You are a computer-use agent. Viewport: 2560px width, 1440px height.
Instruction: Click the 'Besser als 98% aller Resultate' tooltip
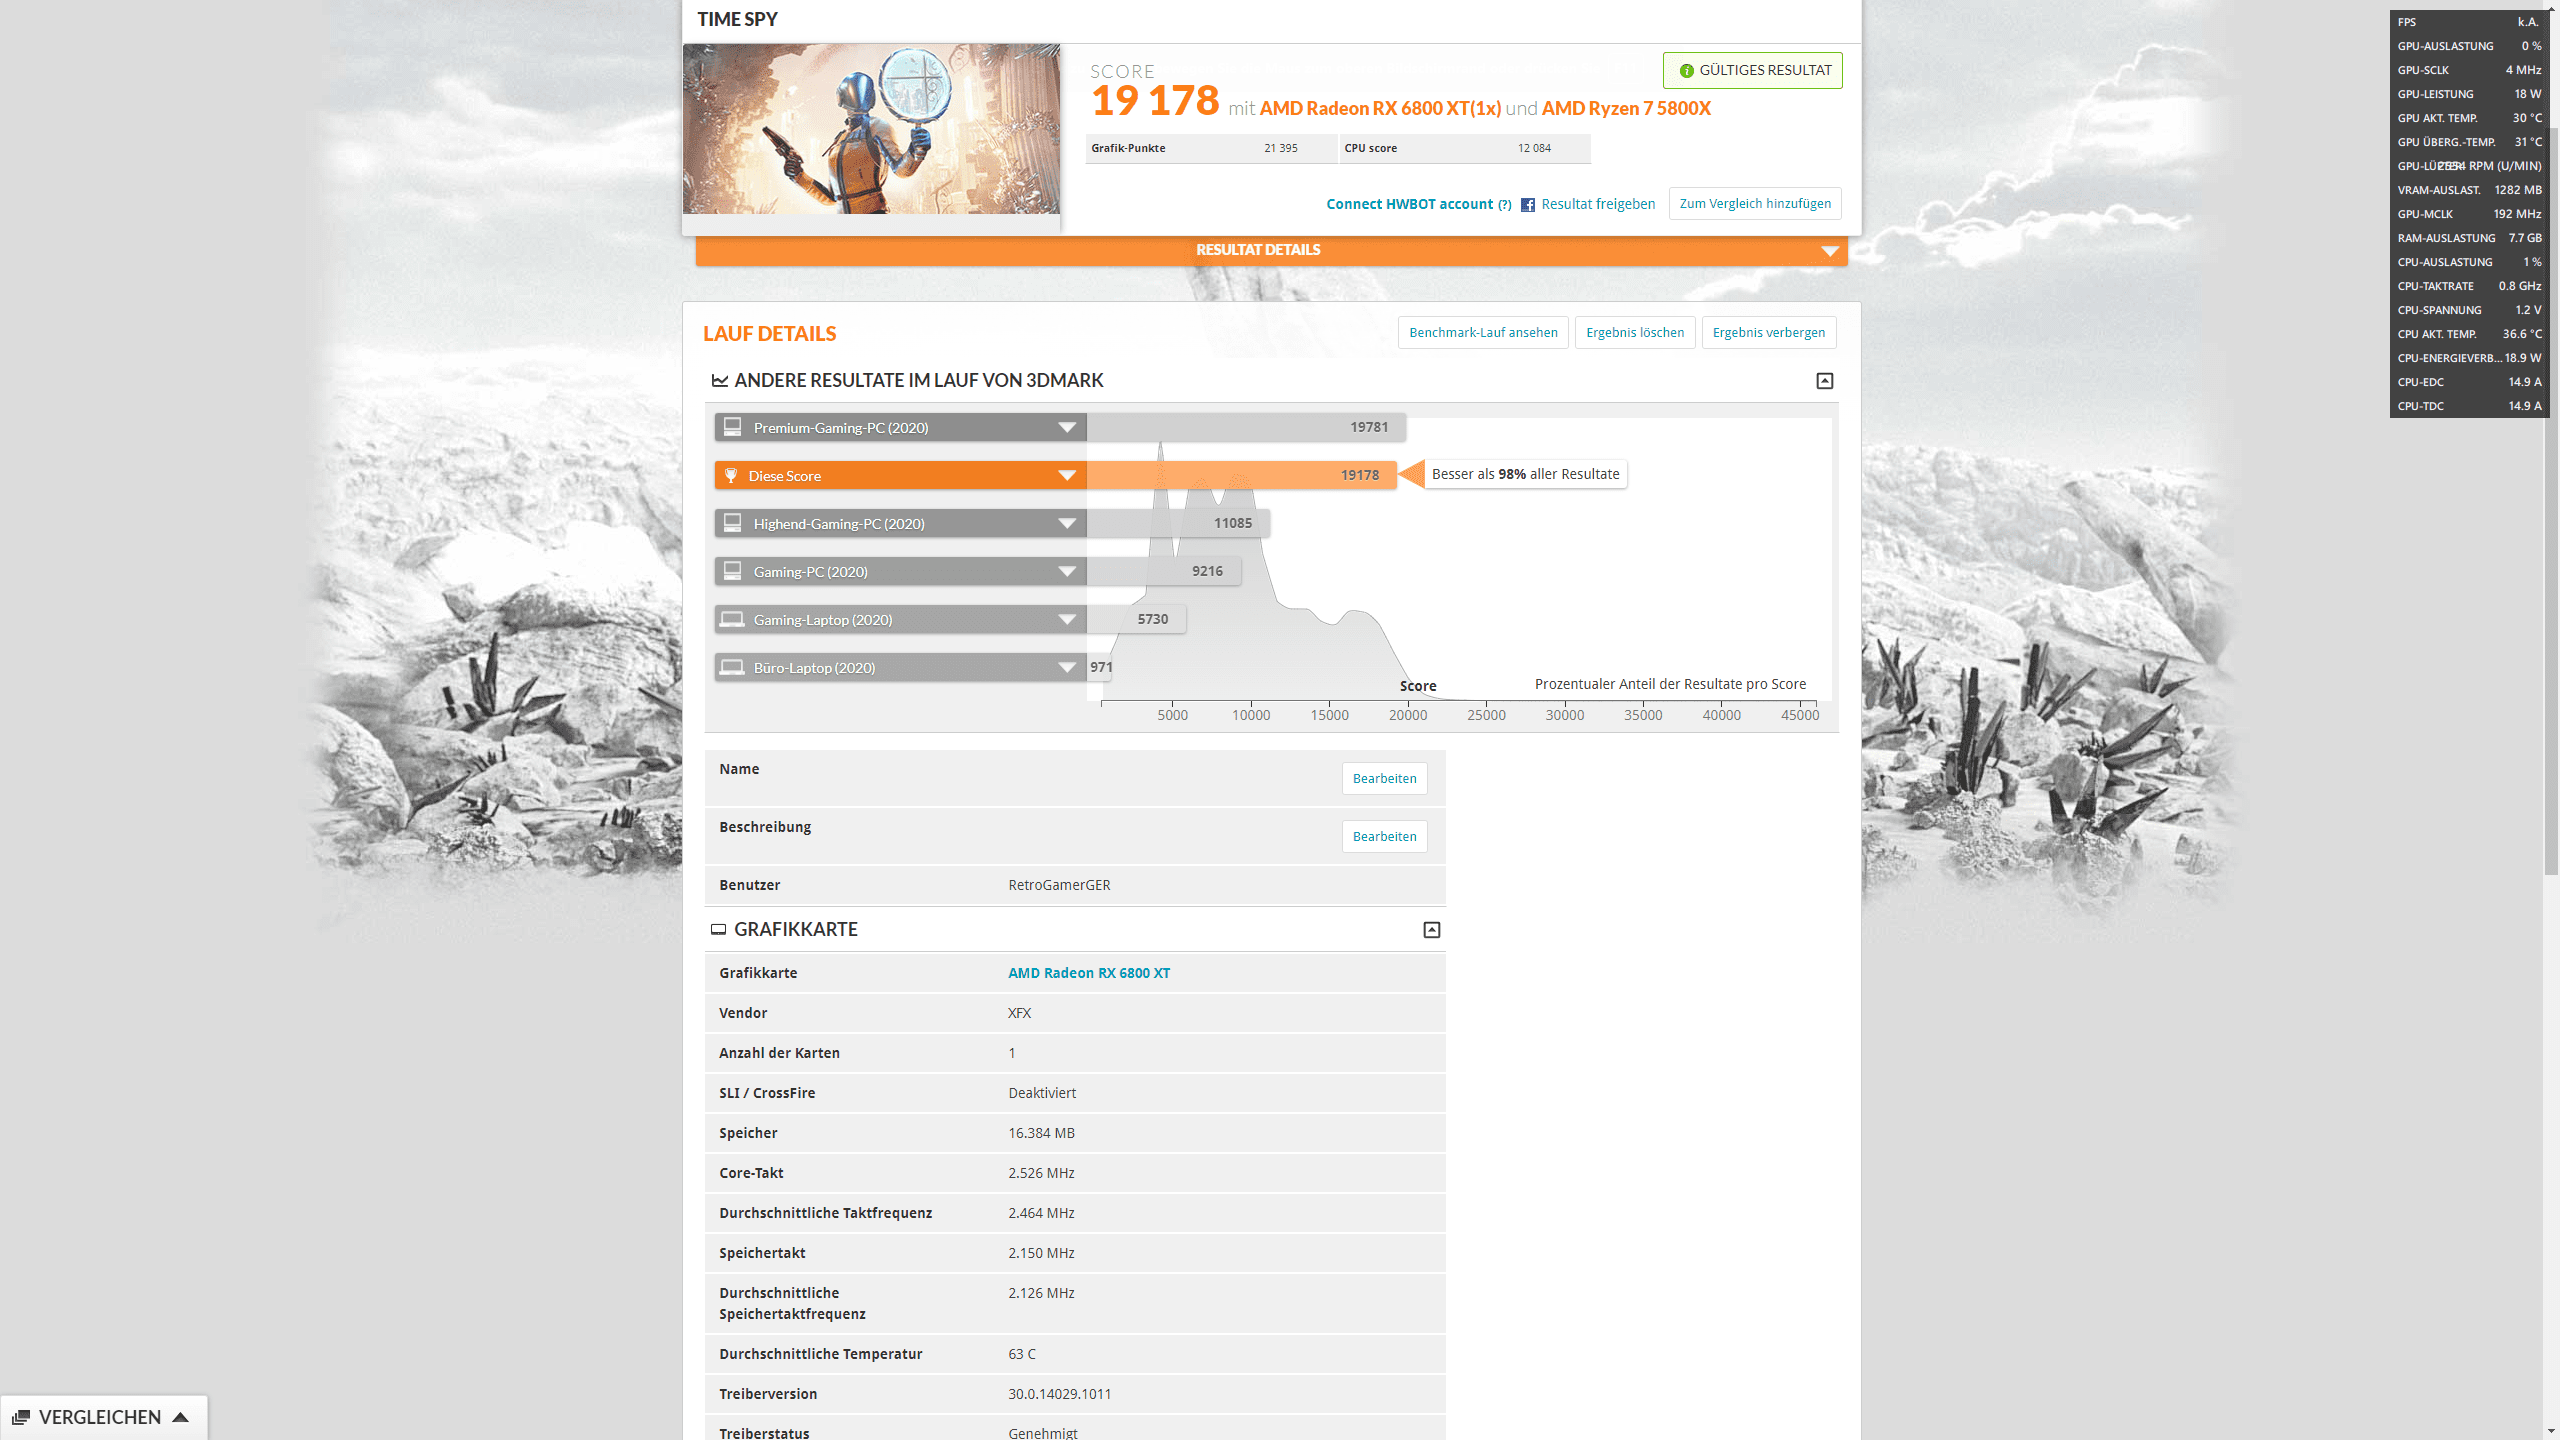point(1525,475)
